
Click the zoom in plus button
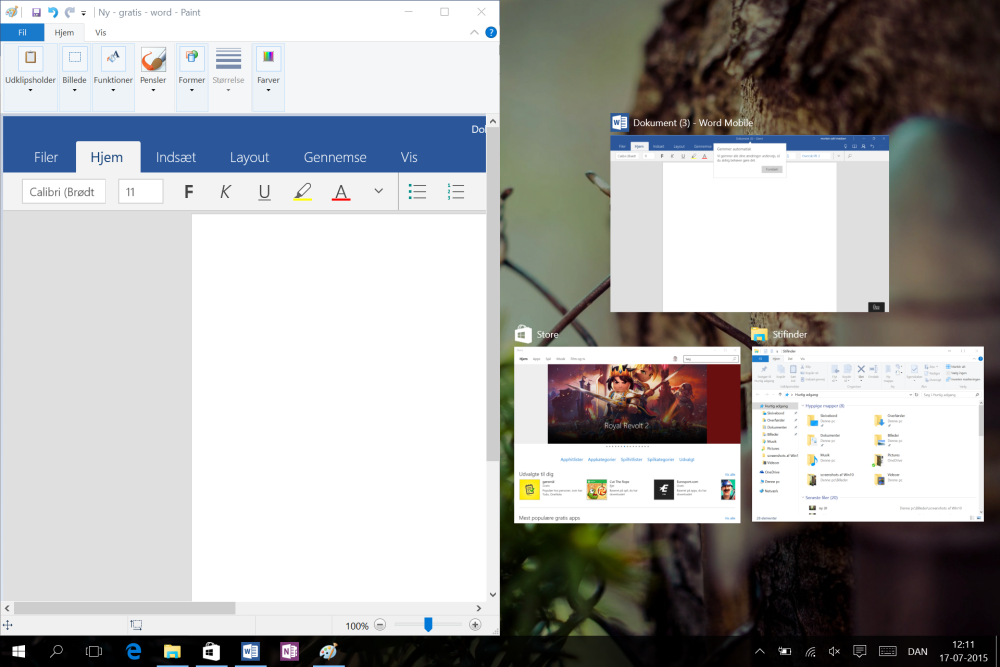pos(475,625)
